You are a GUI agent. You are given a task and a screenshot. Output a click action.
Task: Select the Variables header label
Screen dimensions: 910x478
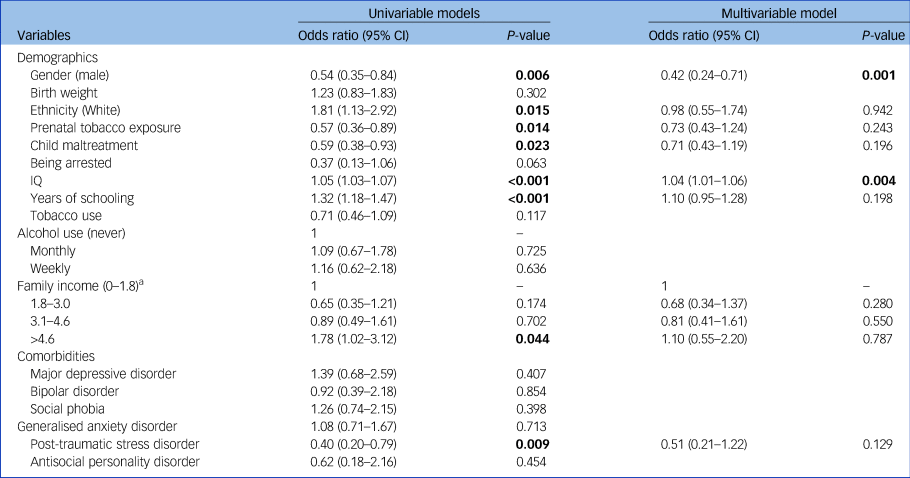click(x=48, y=36)
